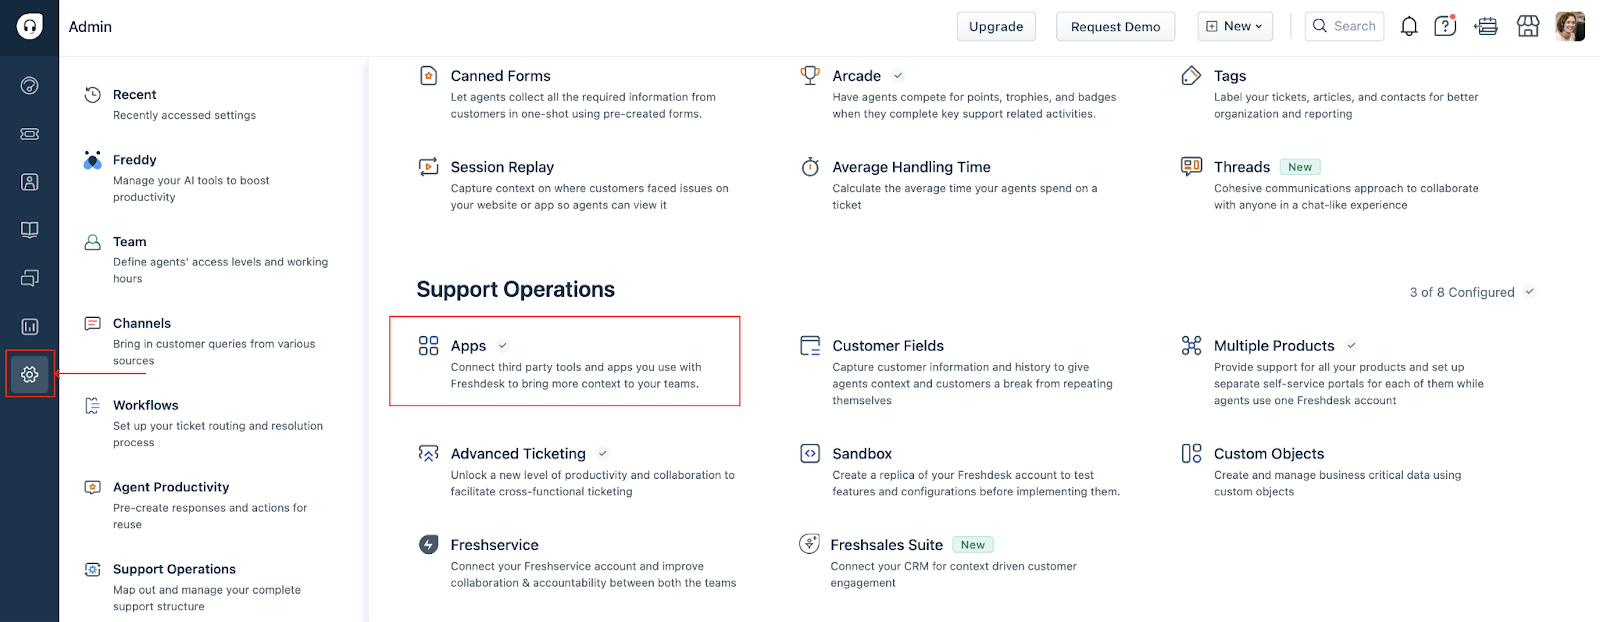The width and height of the screenshot is (1600, 622).
Task: Click in the Search field
Action: 1344,26
